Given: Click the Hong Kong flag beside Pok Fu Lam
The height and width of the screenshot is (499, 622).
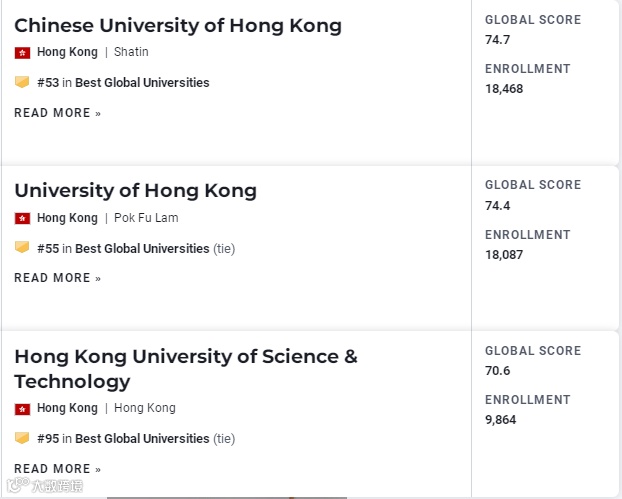Looking at the screenshot, I should click(x=22, y=219).
